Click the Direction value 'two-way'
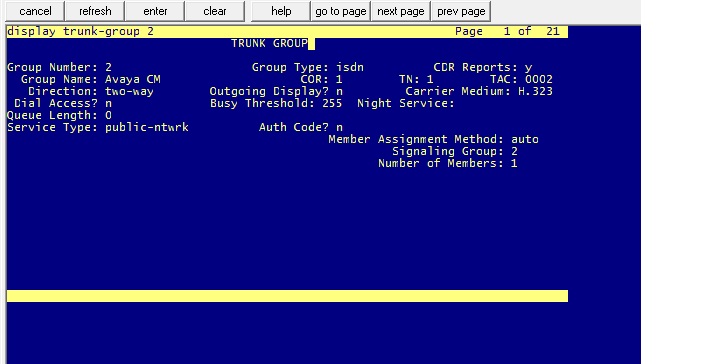 [129, 91]
